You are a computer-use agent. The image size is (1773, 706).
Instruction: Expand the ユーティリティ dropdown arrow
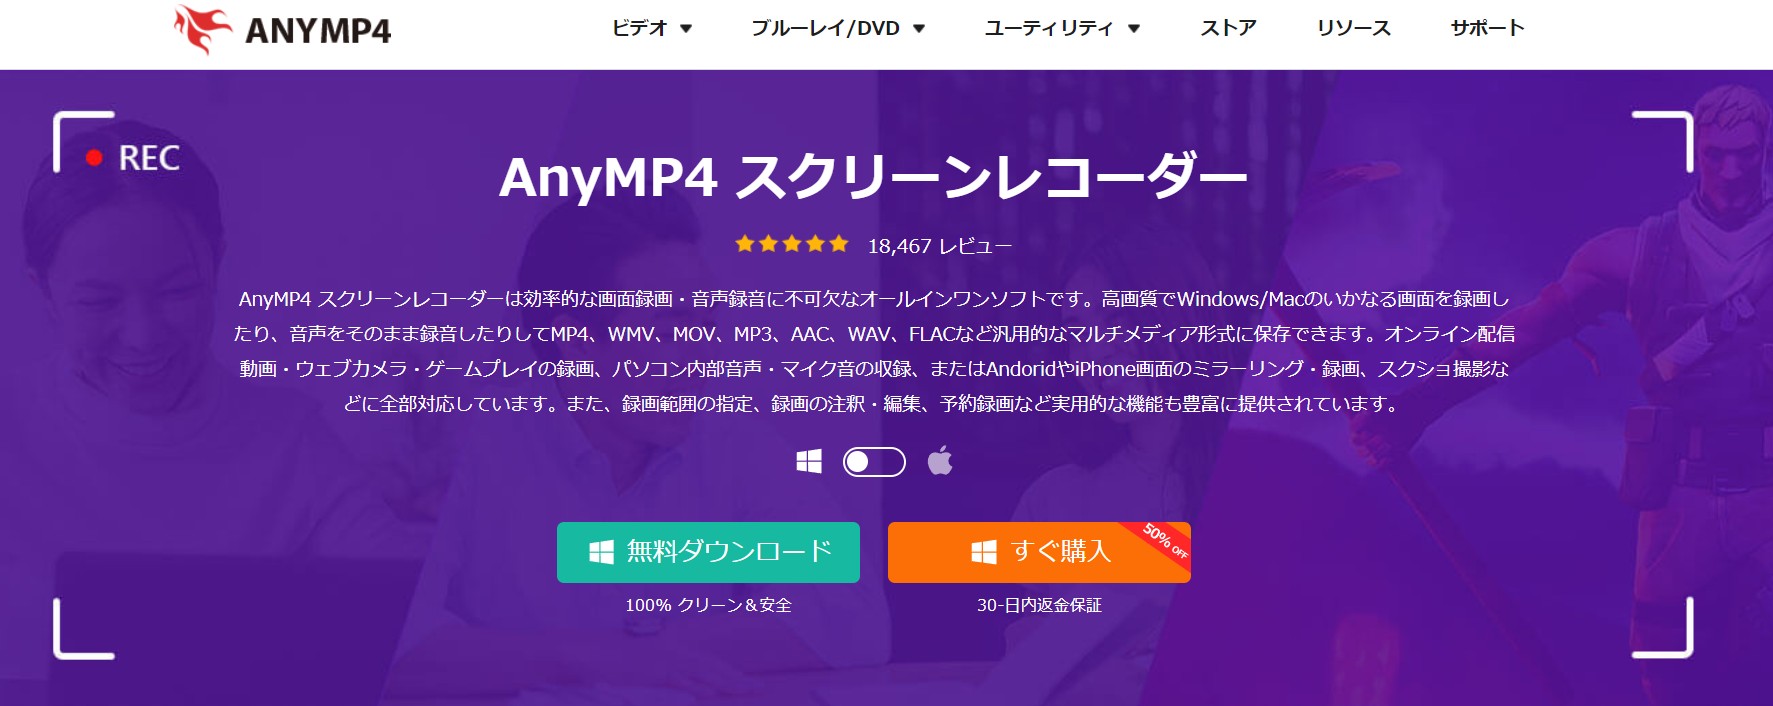coord(1134,29)
